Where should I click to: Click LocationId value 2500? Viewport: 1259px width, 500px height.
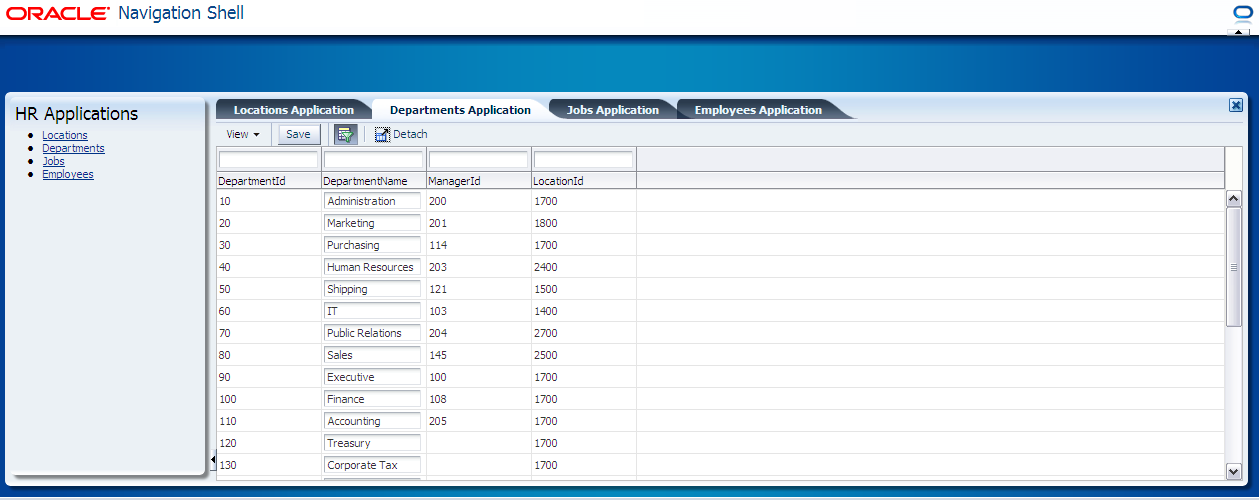[x=546, y=355]
